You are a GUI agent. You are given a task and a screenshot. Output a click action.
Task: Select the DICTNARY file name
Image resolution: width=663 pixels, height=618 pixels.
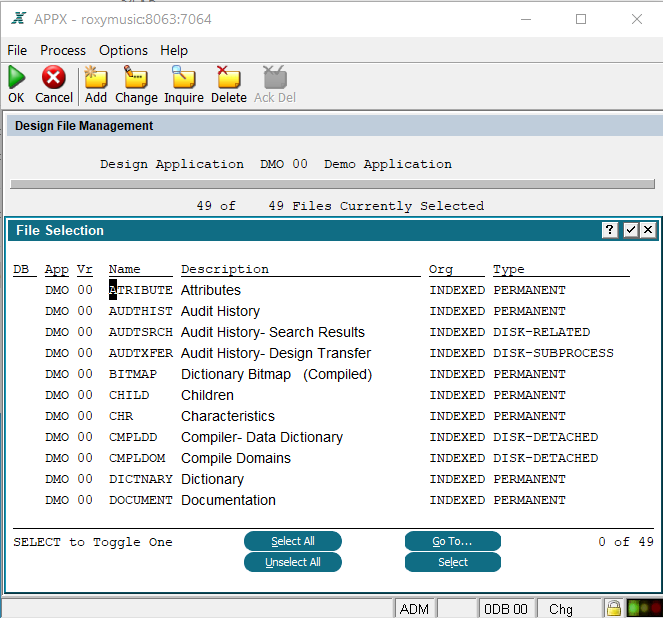140,479
